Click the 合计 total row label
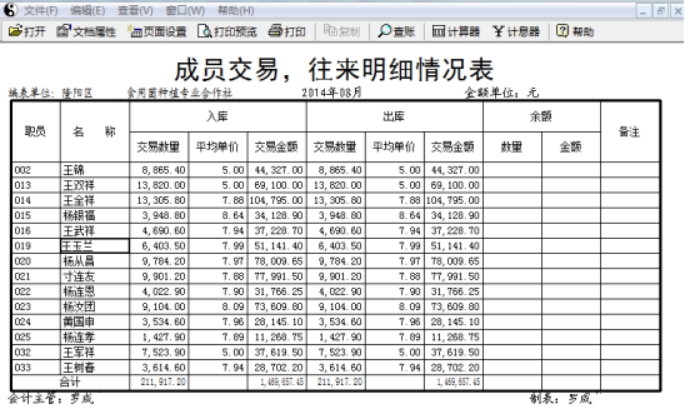685x409 pixels. click(x=70, y=382)
